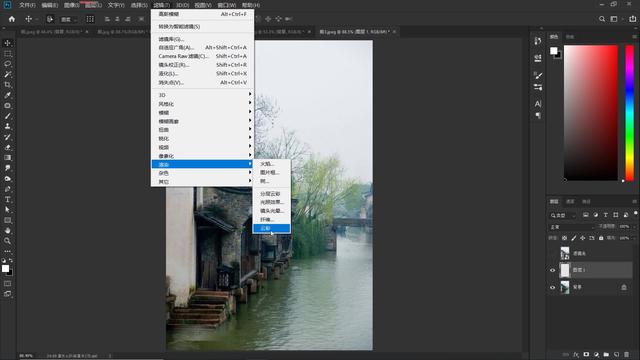Click inside the red color picker field
The height and width of the screenshot is (360, 640).
tap(591, 113)
